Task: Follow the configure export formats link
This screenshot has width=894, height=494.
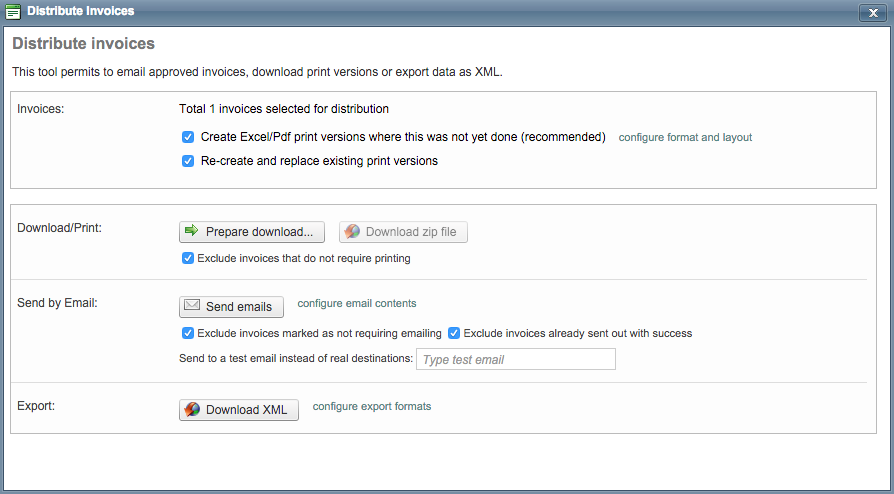Action: (372, 406)
